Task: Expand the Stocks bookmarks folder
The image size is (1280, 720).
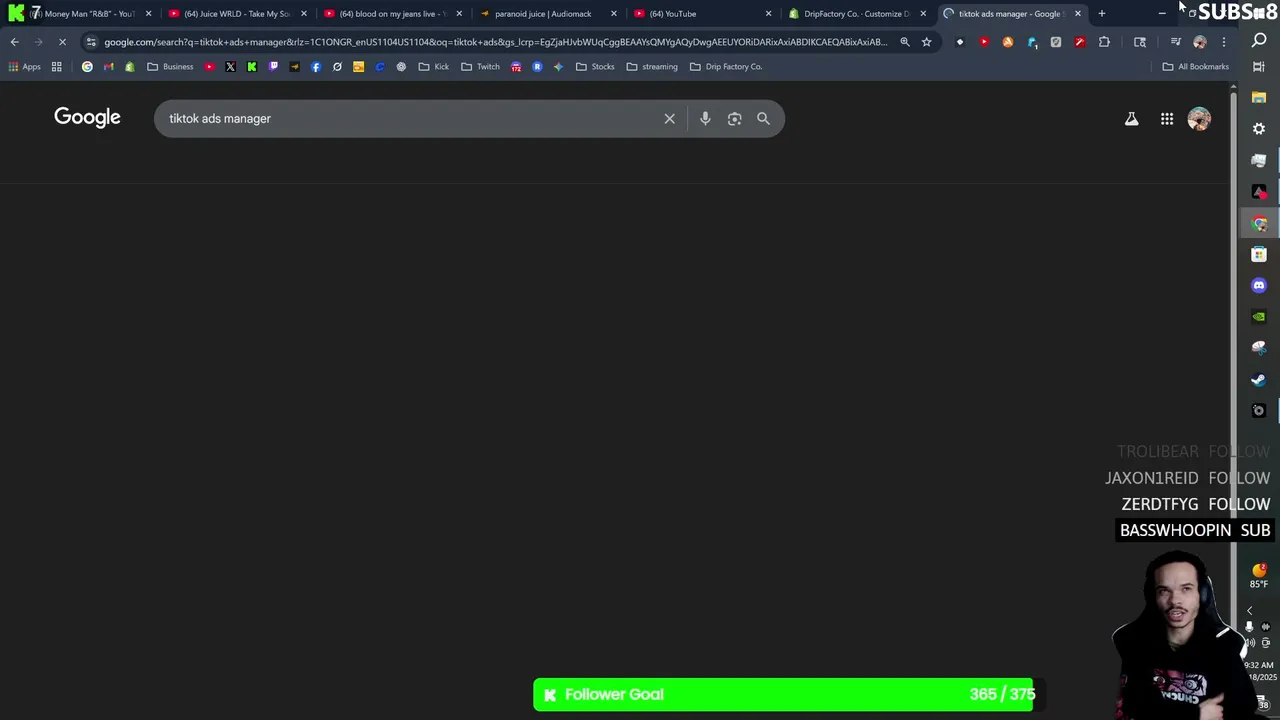Action: (595, 66)
